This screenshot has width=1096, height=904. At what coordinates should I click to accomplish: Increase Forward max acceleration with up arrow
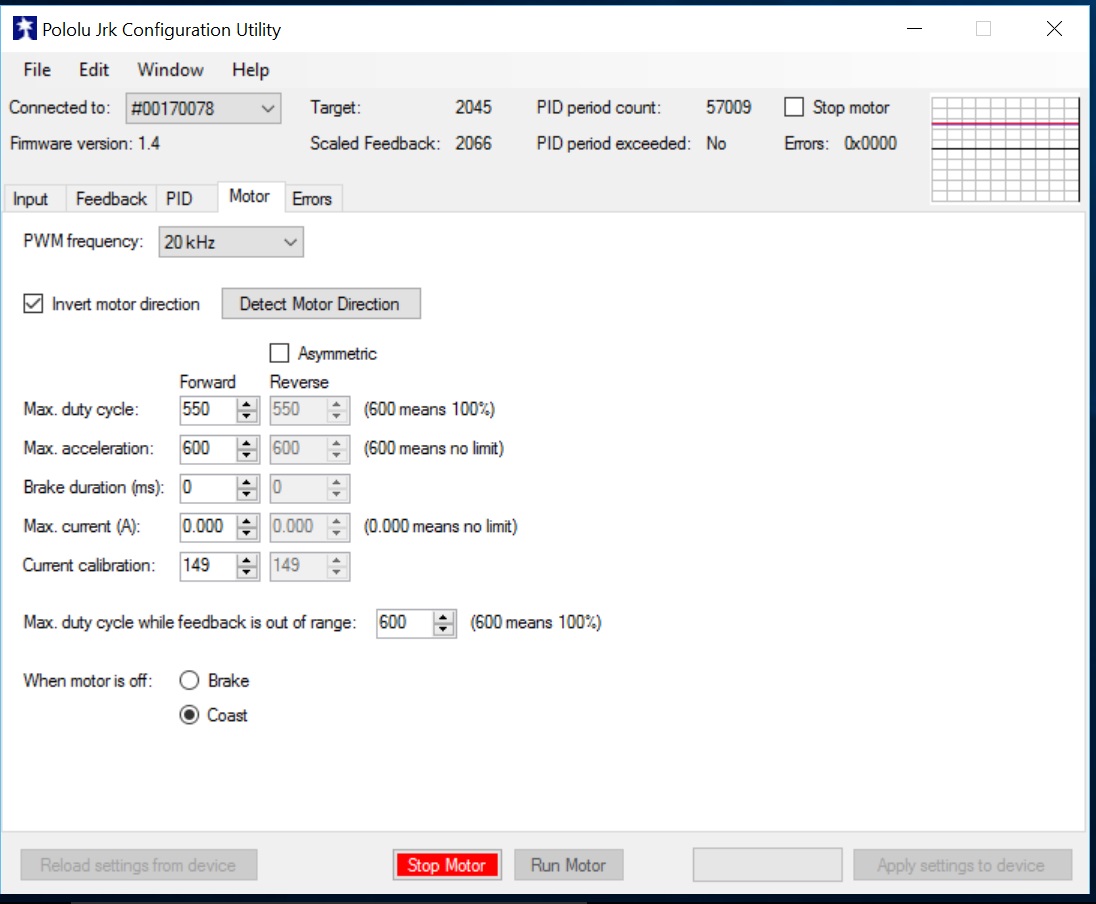coord(247,443)
